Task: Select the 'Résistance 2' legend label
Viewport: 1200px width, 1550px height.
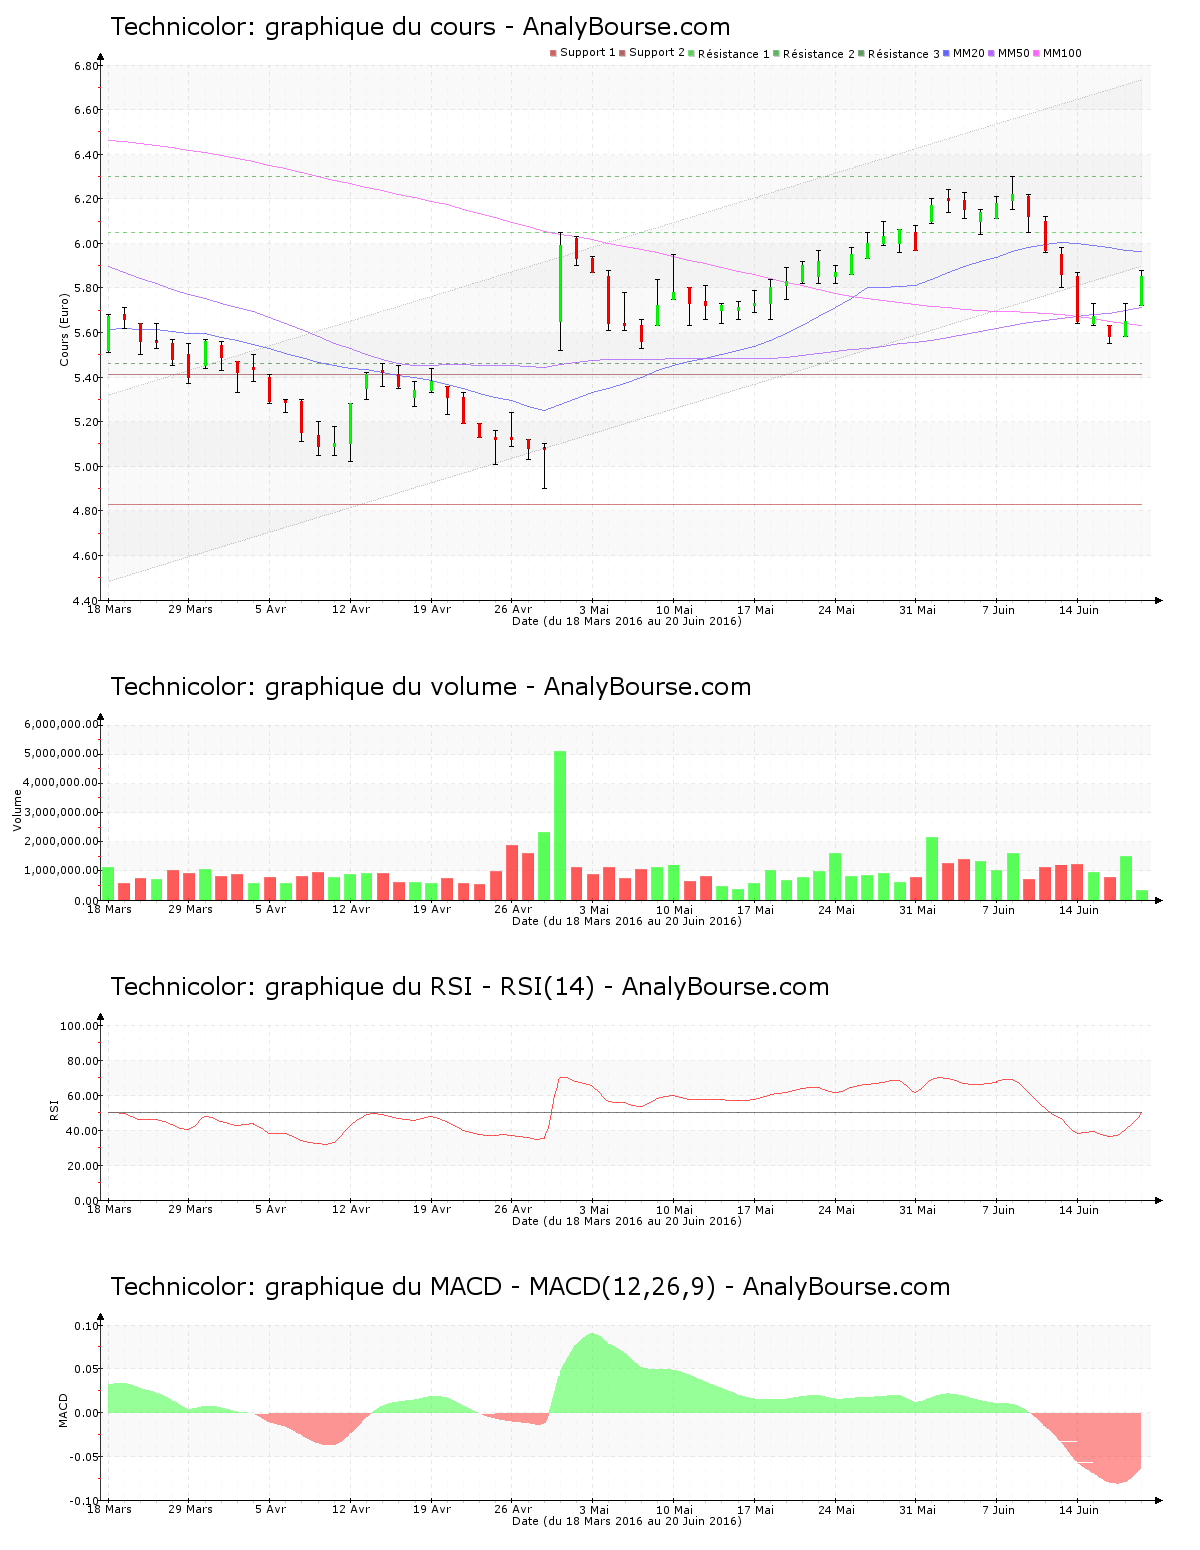Action: pos(819,53)
